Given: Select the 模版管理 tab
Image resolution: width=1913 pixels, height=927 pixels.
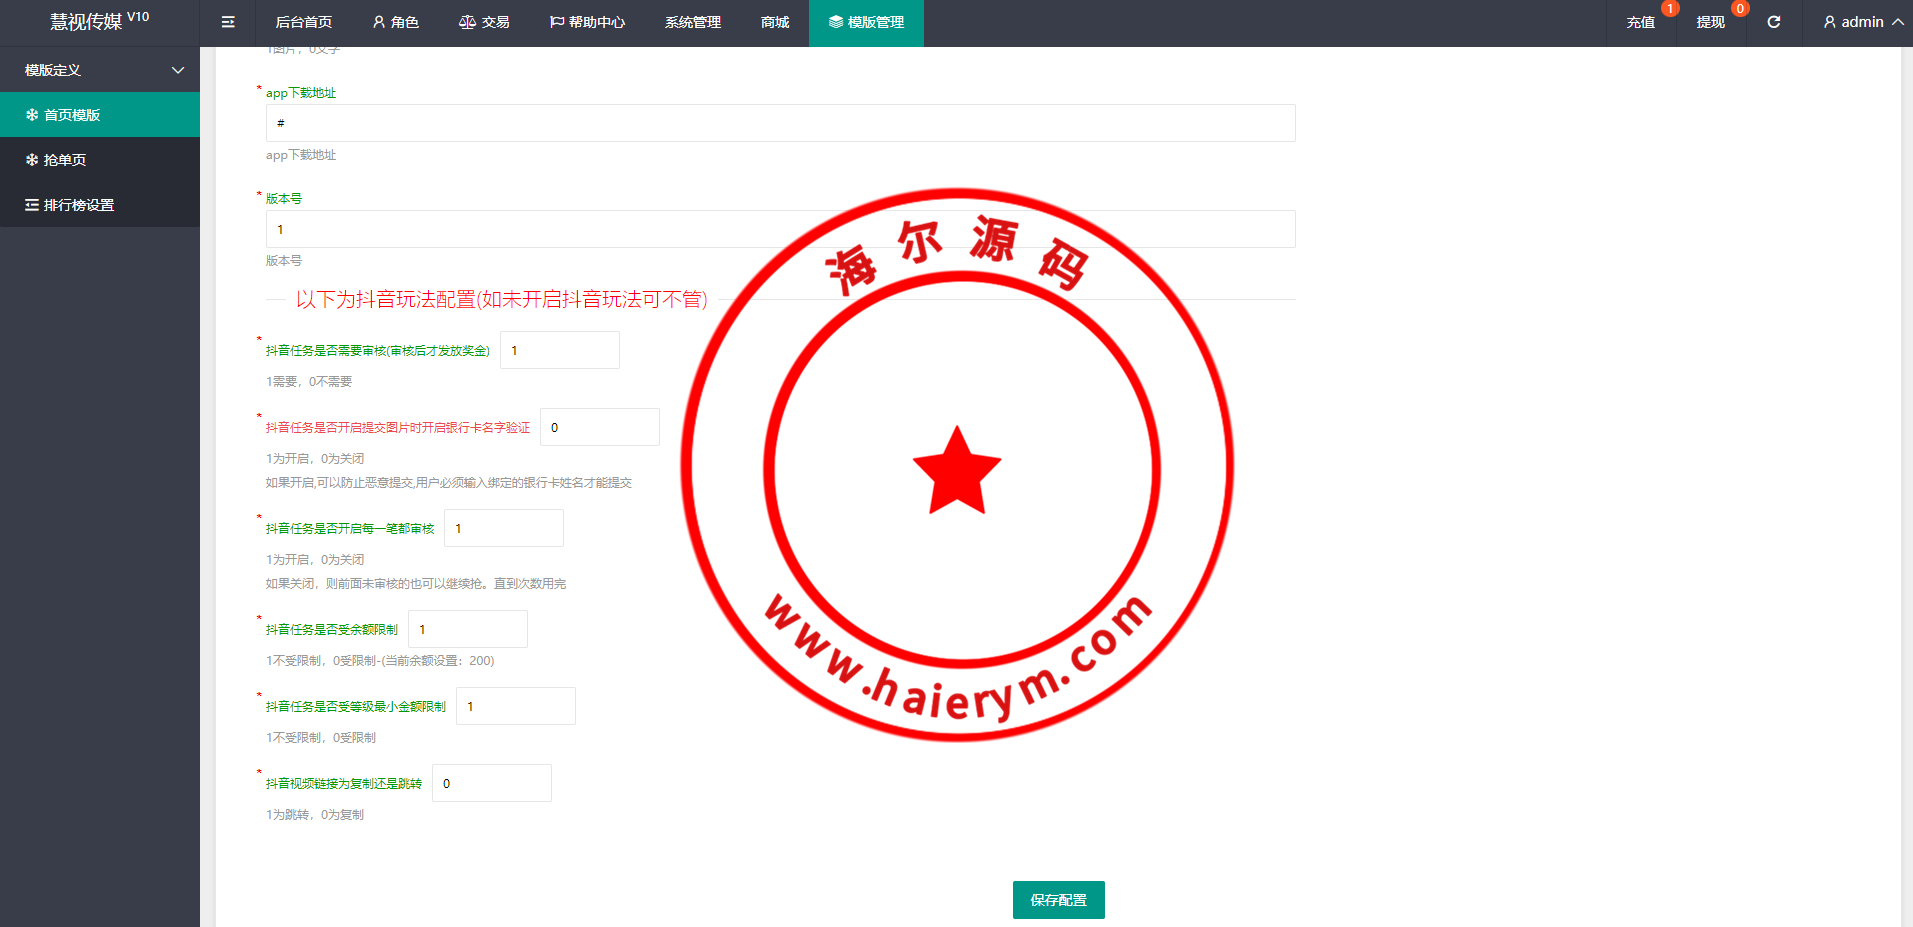Looking at the screenshot, I should [866, 22].
